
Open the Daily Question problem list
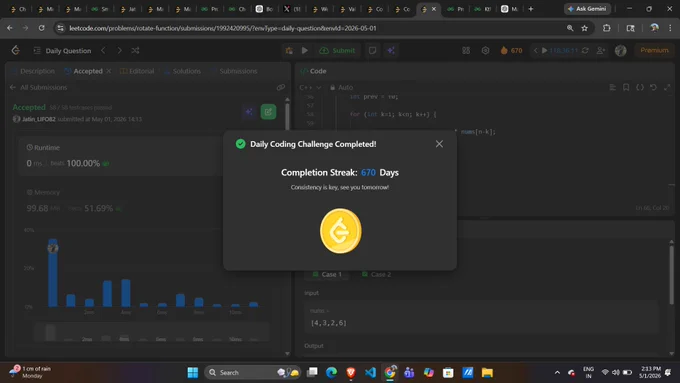pyautogui.click(x=62, y=51)
